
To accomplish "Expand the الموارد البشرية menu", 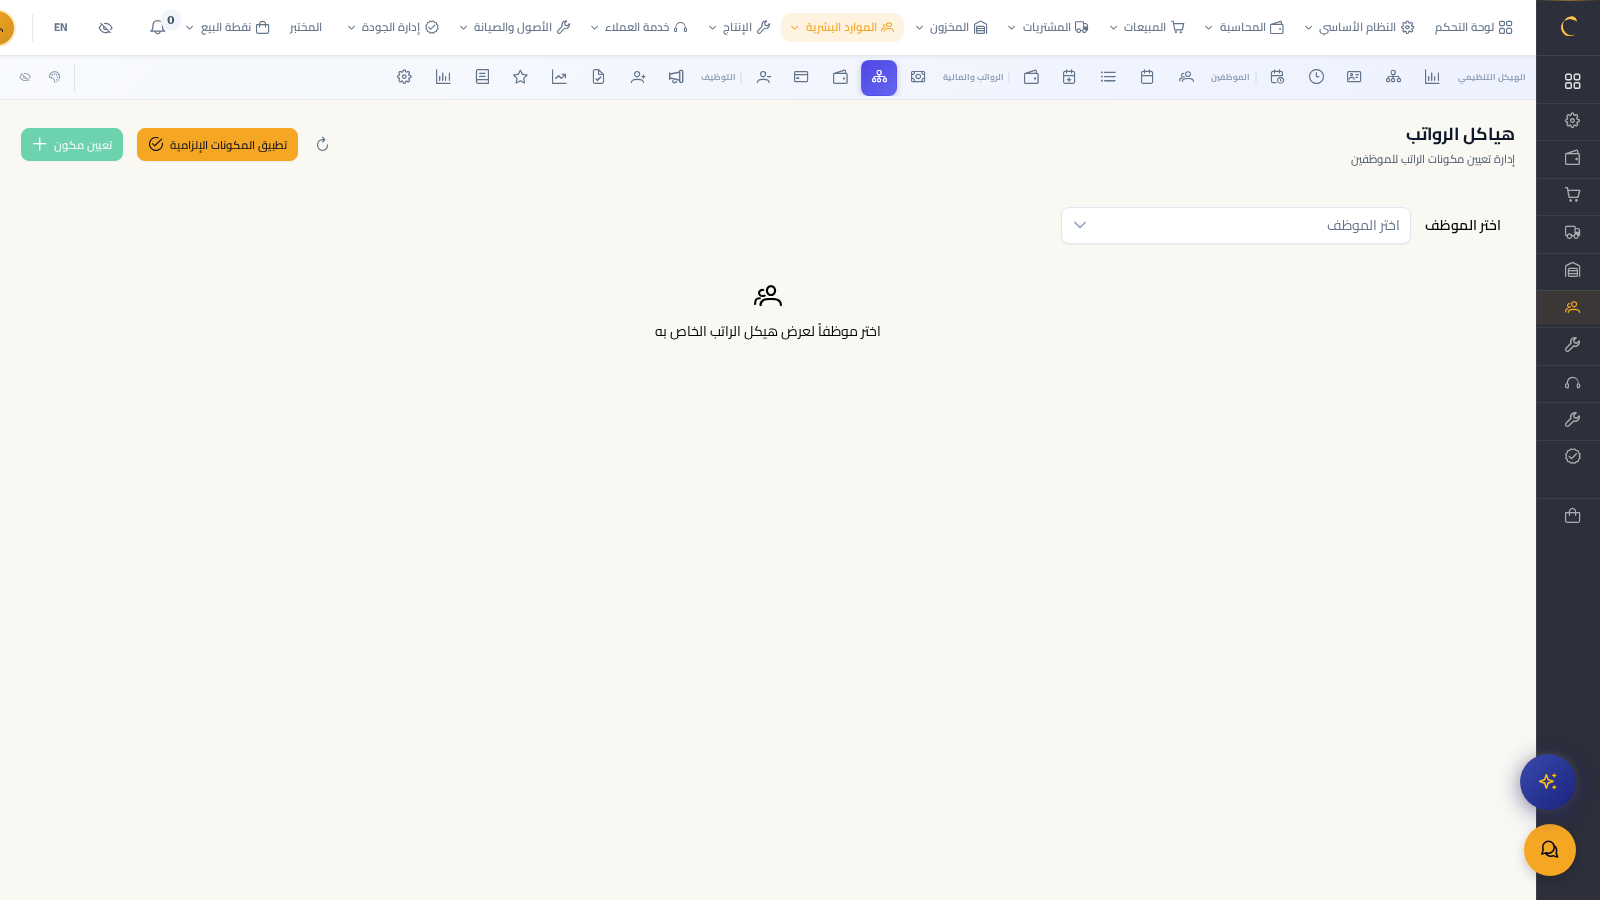I will [842, 27].
